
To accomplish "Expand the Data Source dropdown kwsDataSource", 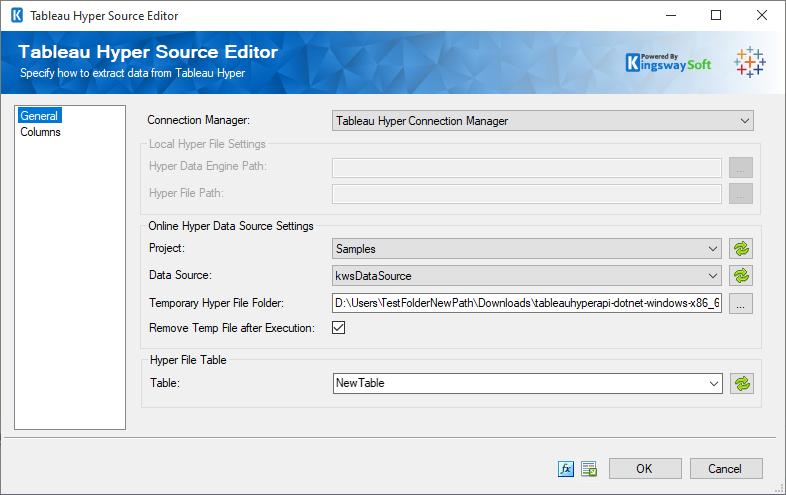I will point(526,276).
